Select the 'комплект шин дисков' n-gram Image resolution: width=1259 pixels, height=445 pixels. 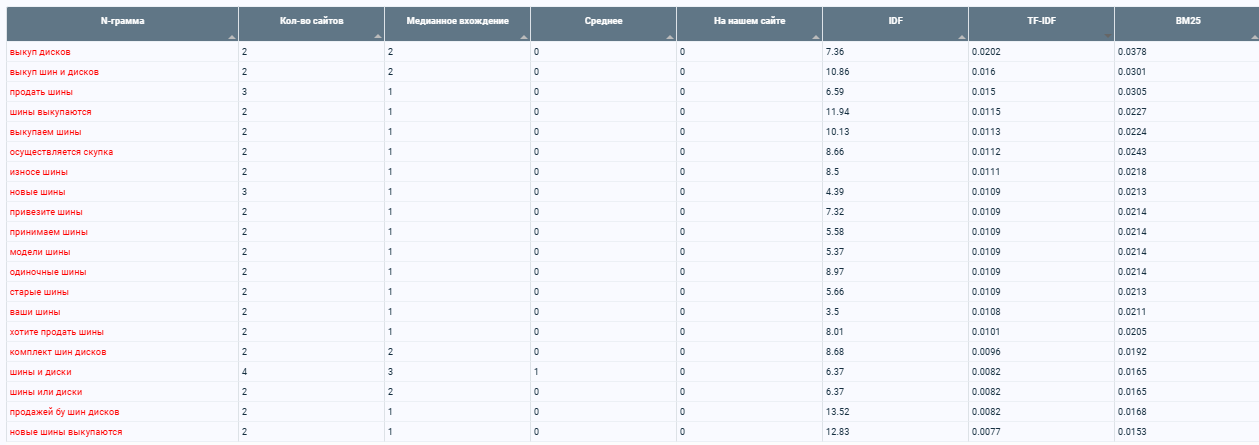[58, 352]
